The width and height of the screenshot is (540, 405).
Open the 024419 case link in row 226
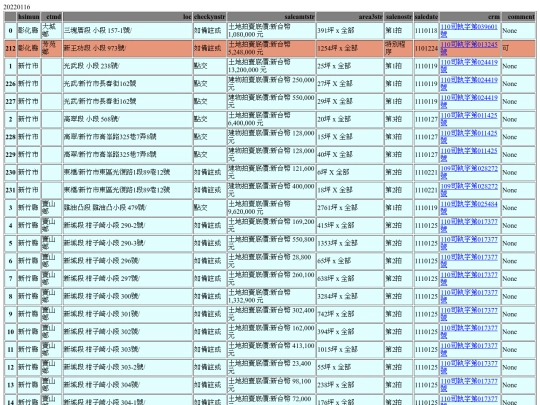469,84
